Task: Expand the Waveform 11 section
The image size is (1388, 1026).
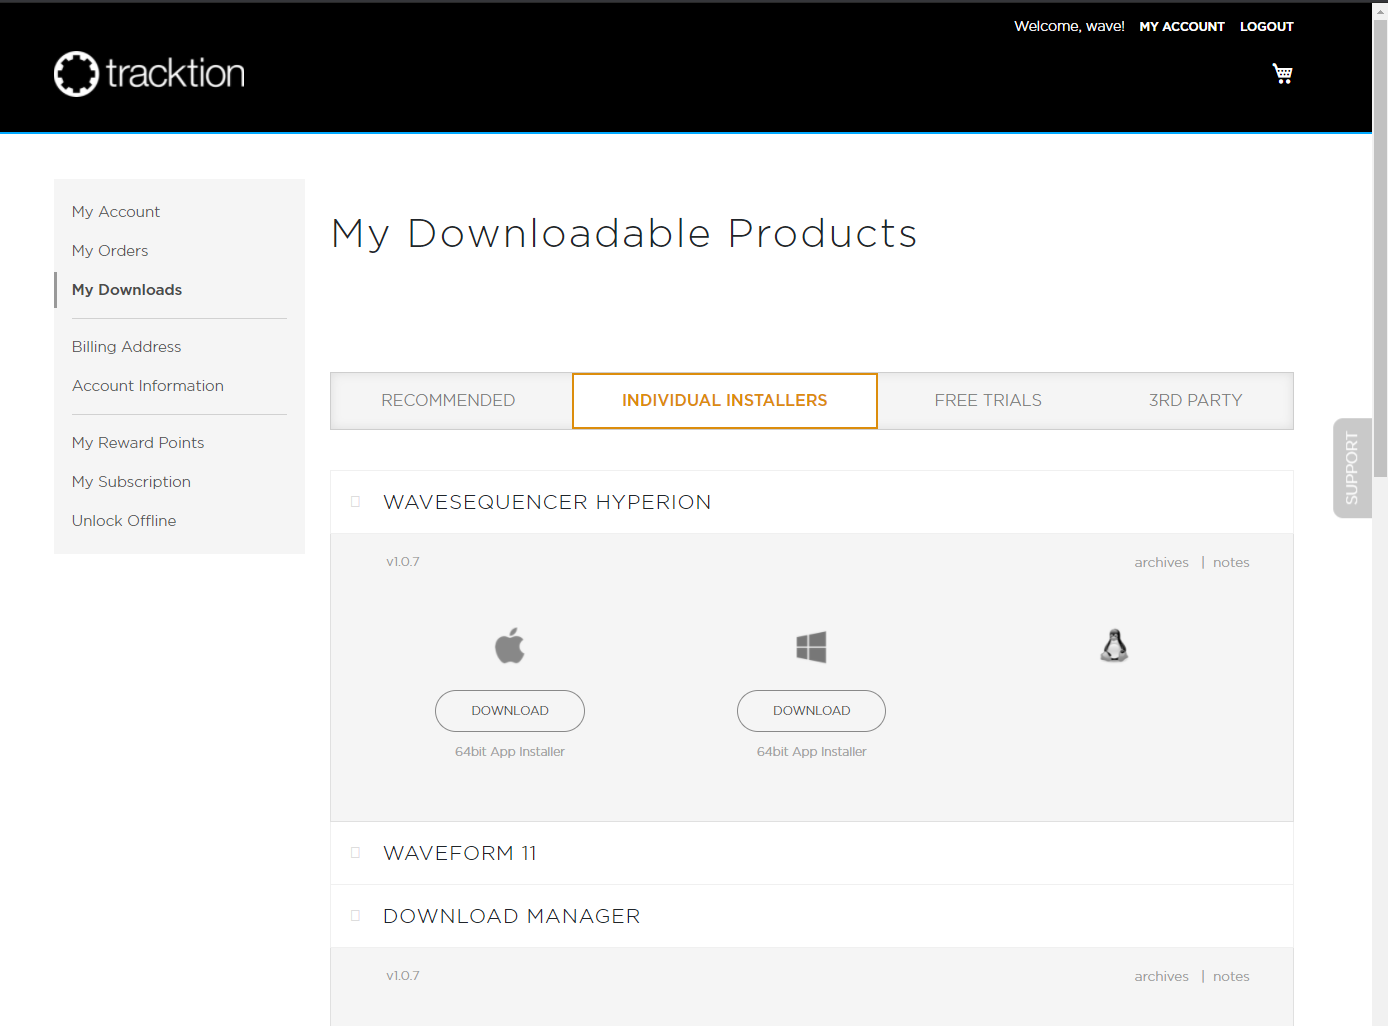Action: 812,853
